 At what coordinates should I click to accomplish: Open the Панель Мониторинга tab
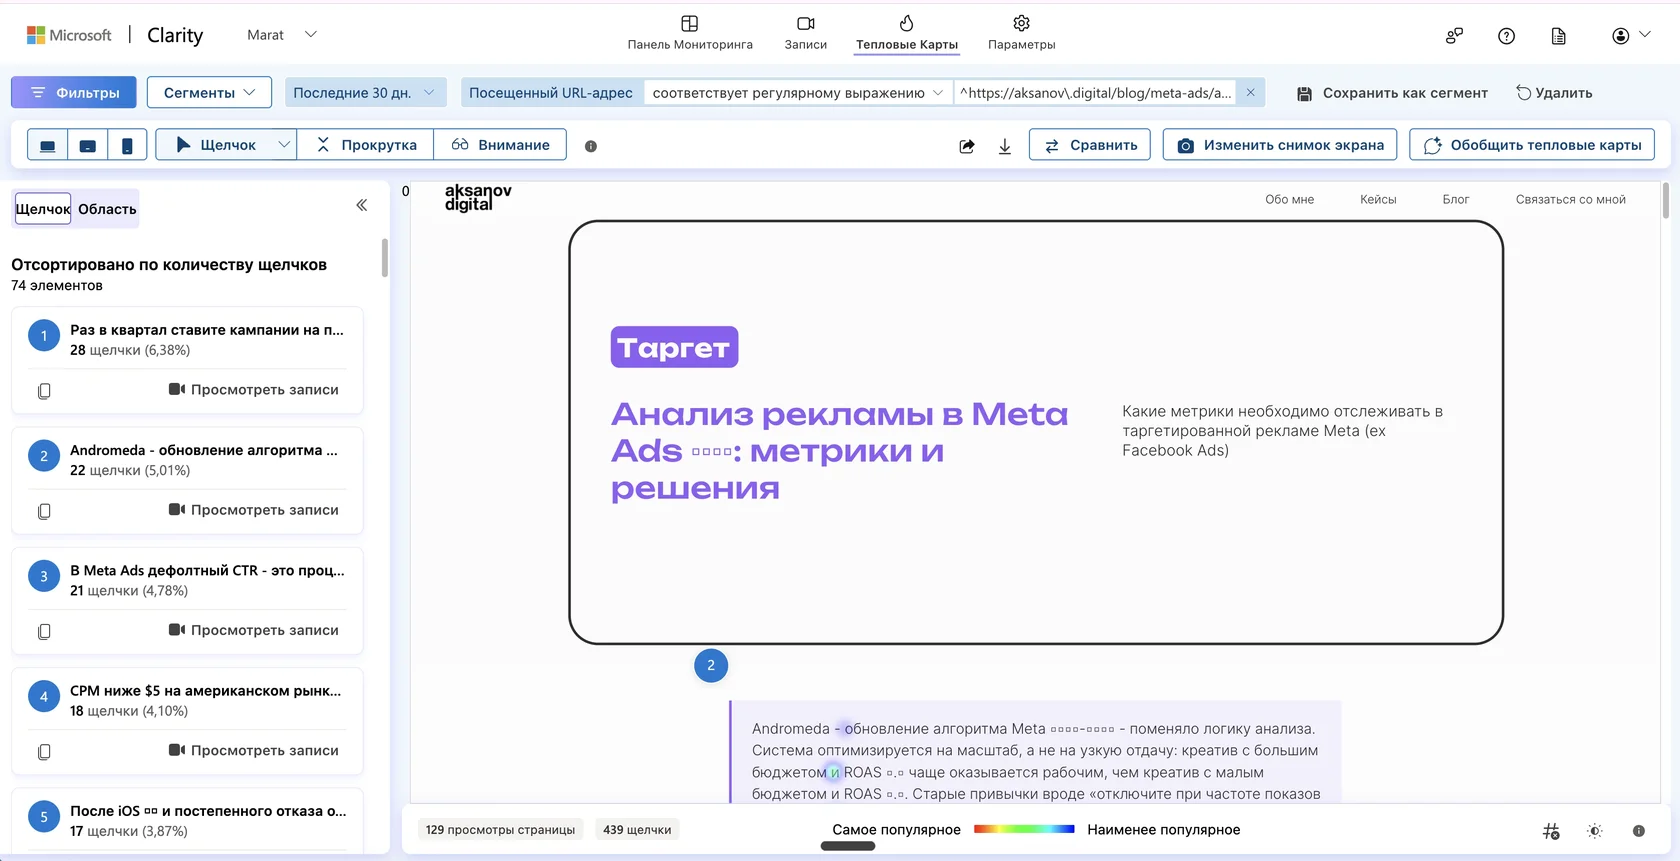pyautogui.click(x=690, y=33)
